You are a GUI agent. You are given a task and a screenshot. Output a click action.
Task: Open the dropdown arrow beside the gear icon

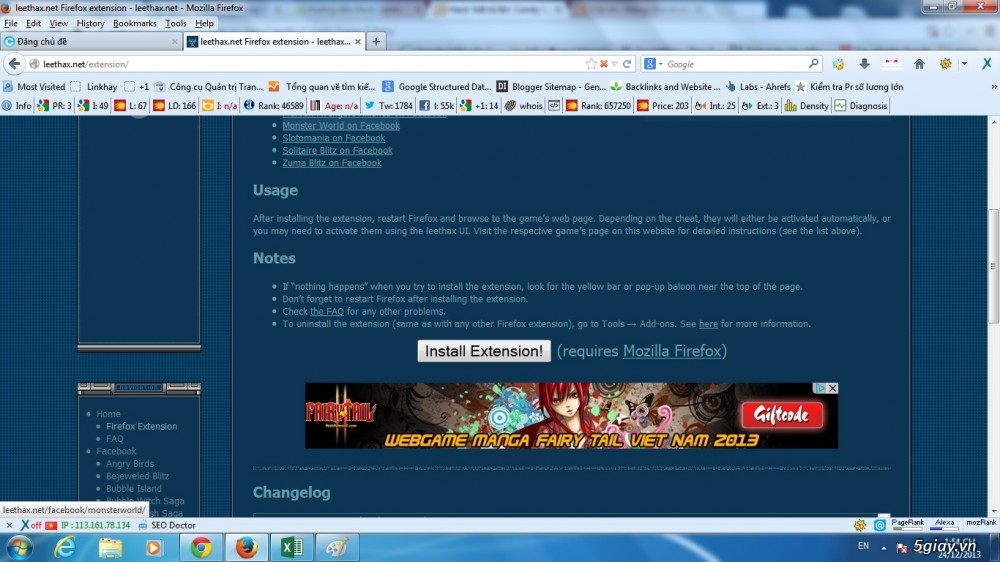pos(964,64)
